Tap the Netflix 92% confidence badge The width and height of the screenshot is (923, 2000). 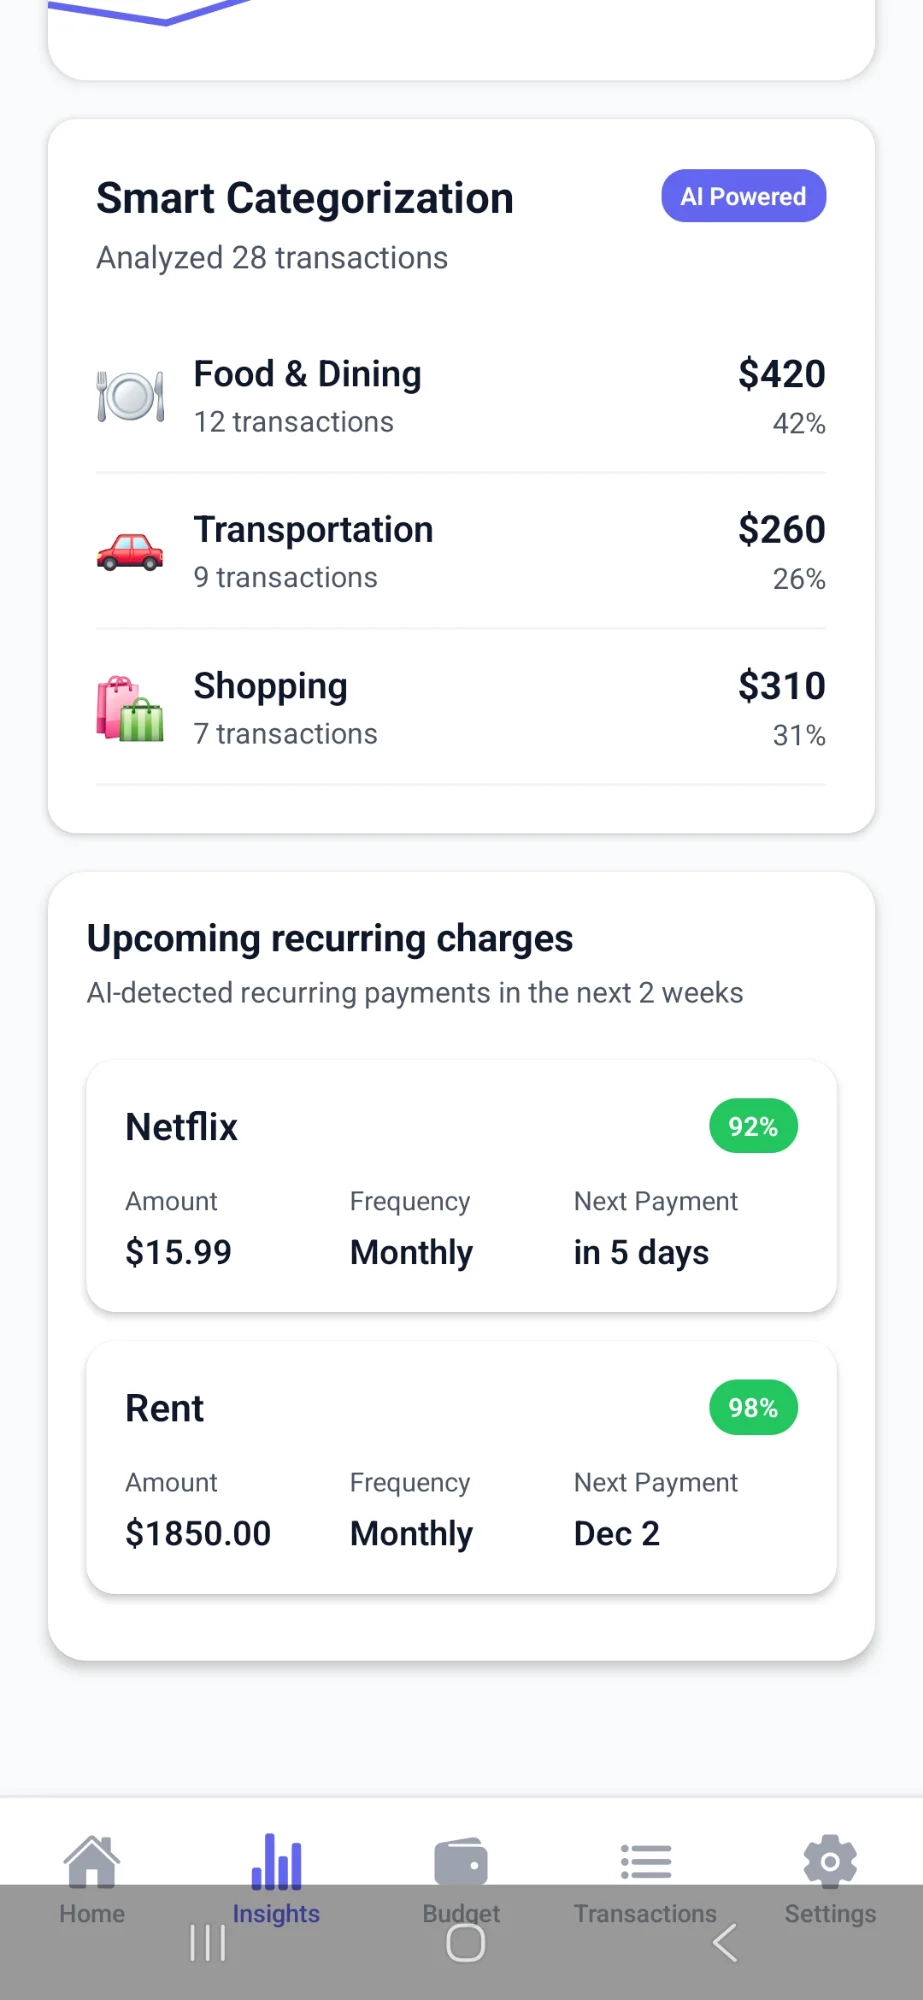pos(753,1127)
